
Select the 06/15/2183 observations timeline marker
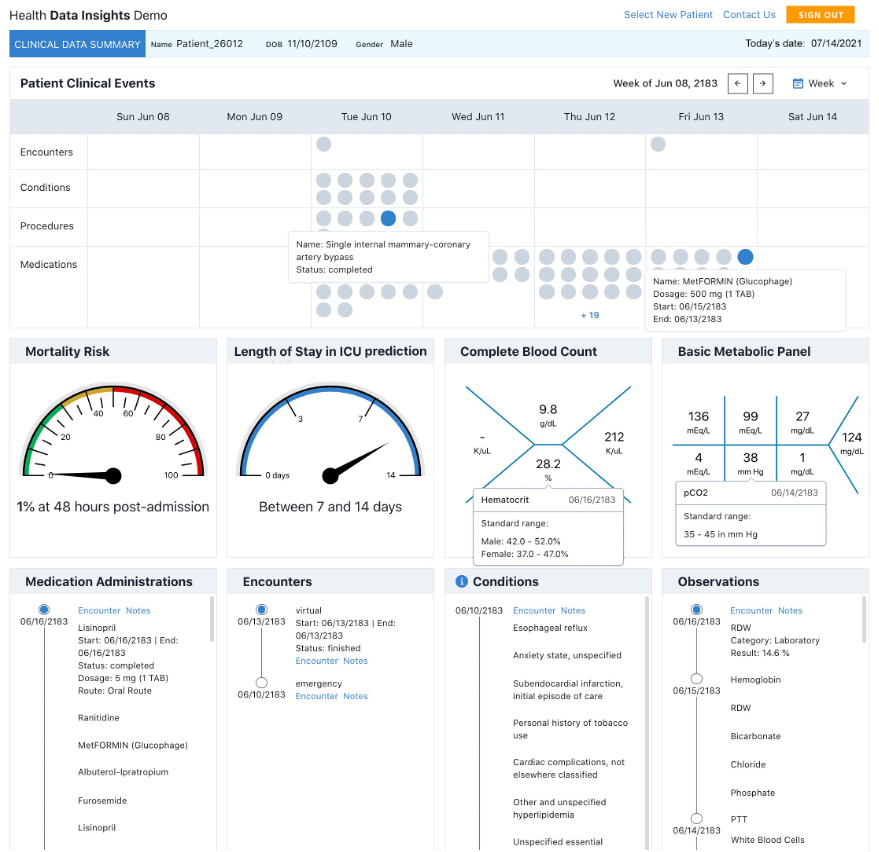[696, 678]
